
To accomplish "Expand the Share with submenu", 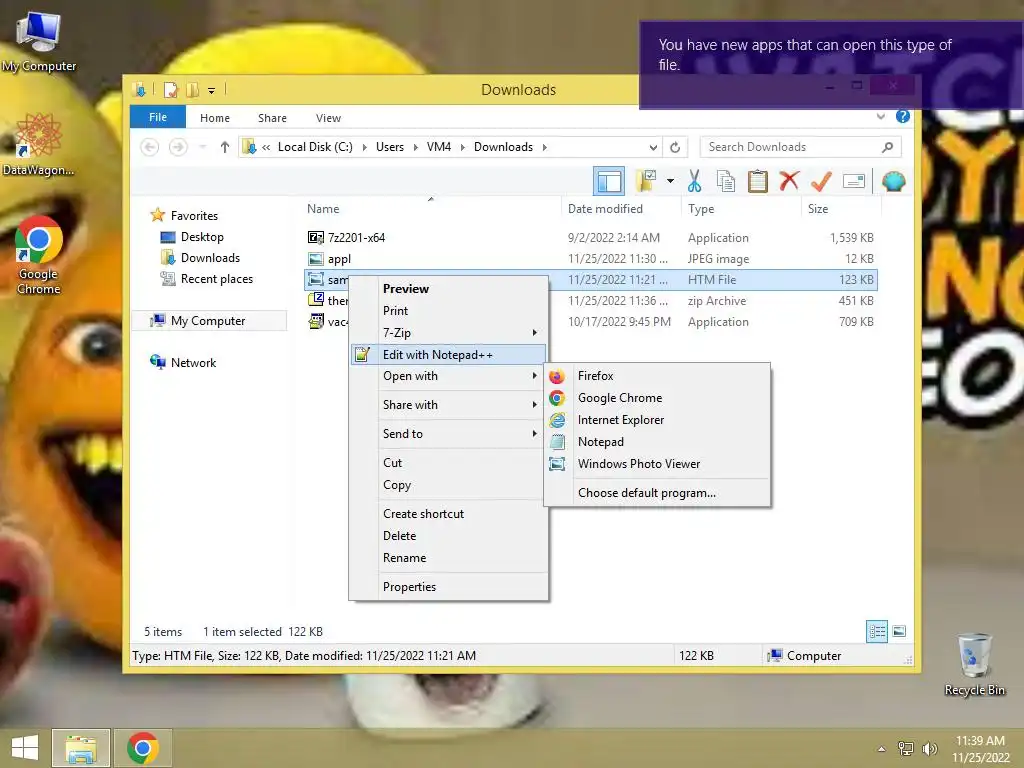I will [x=449, y=405].
